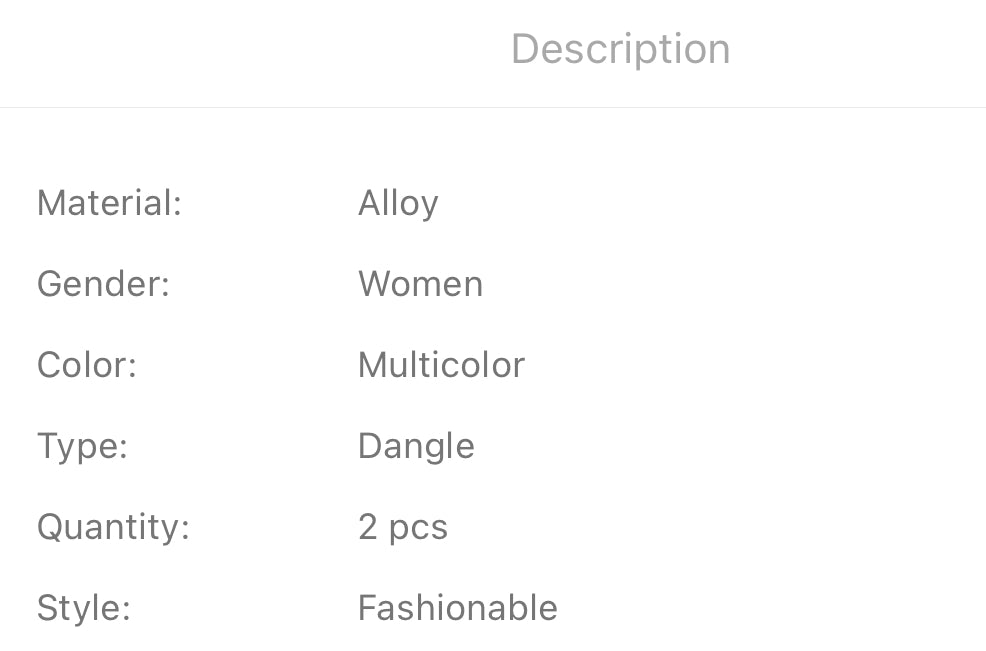The width and height of the screenshot is (986, 651).
Task: Click the divider line below Description
Action: [493, 107]
